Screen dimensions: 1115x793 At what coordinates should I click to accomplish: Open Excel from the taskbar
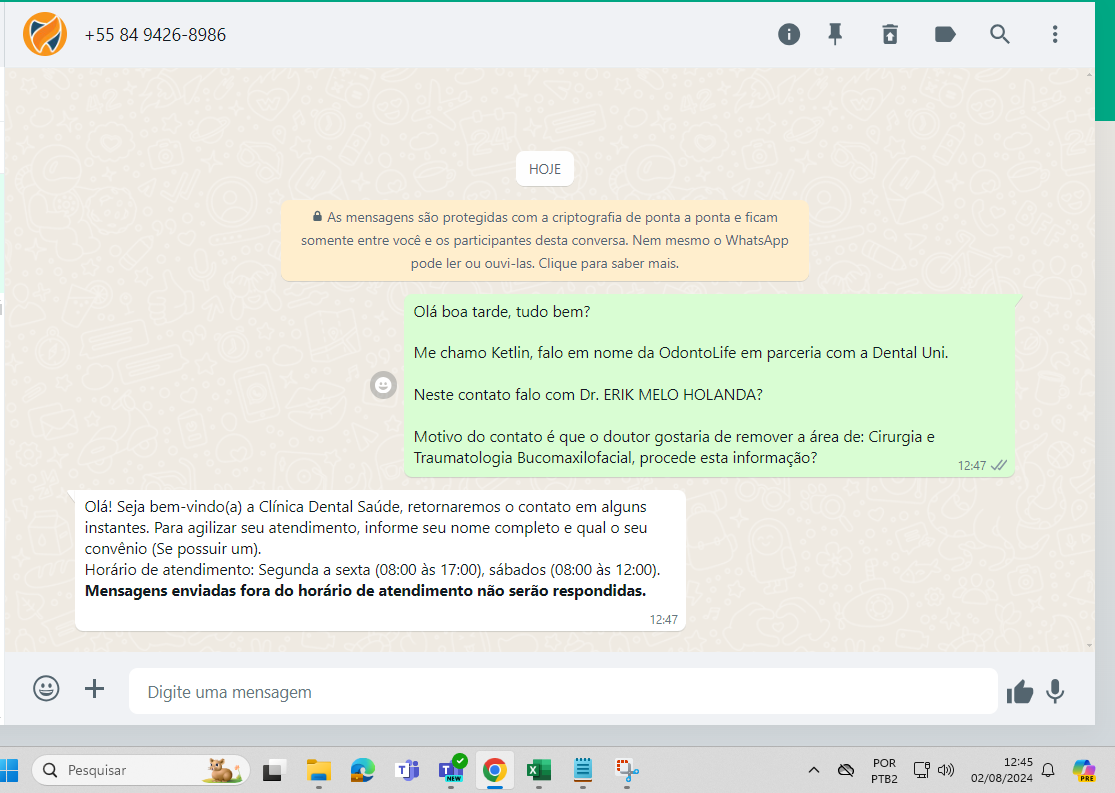[x=539, y=770]
